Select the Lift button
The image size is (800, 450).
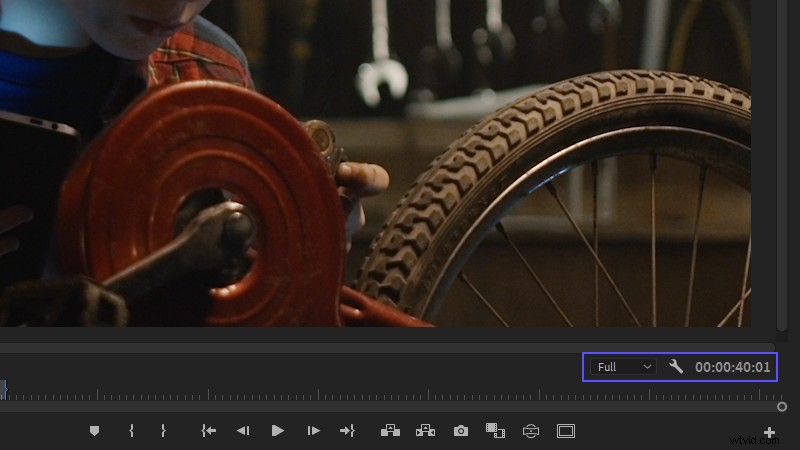click(390, 431)
